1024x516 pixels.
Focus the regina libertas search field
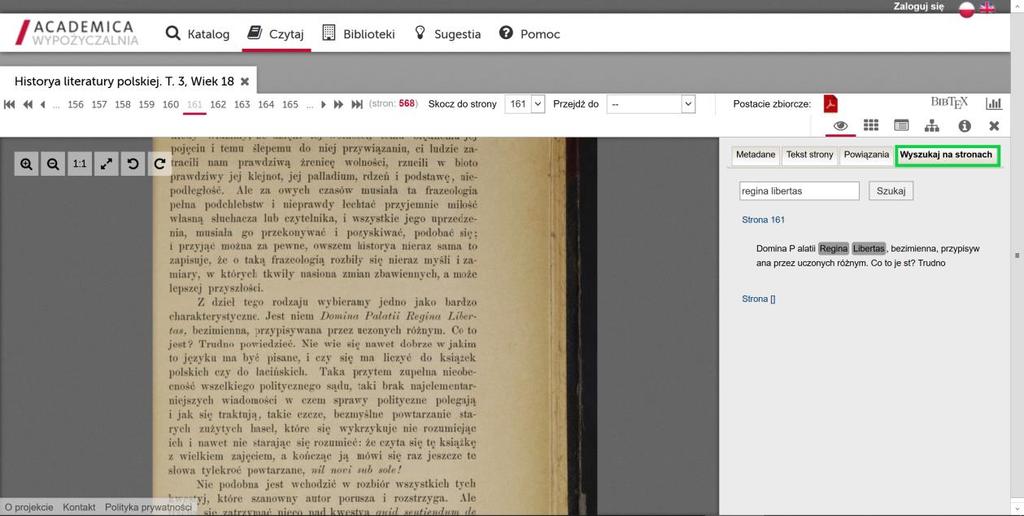pos(799,191)
